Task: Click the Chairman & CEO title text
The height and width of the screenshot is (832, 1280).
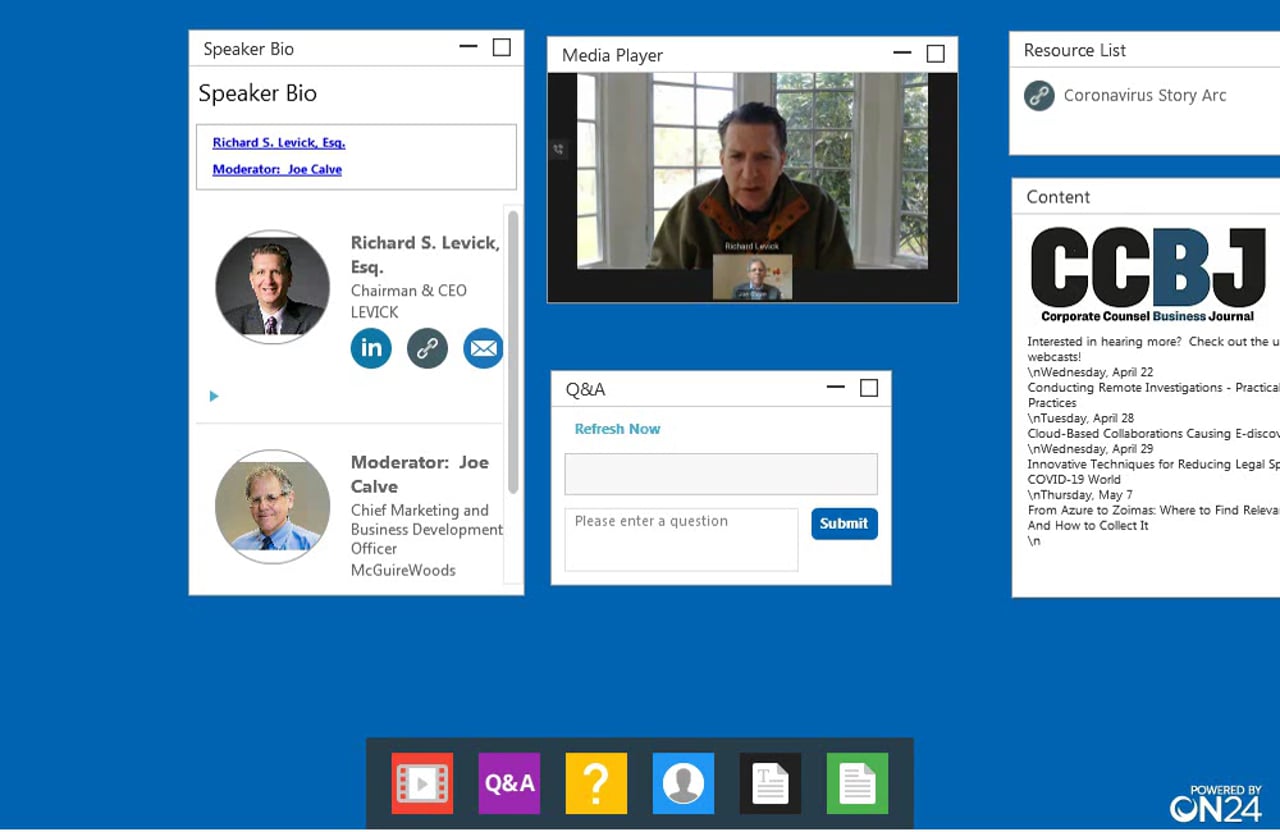Action: coord(408,291)
